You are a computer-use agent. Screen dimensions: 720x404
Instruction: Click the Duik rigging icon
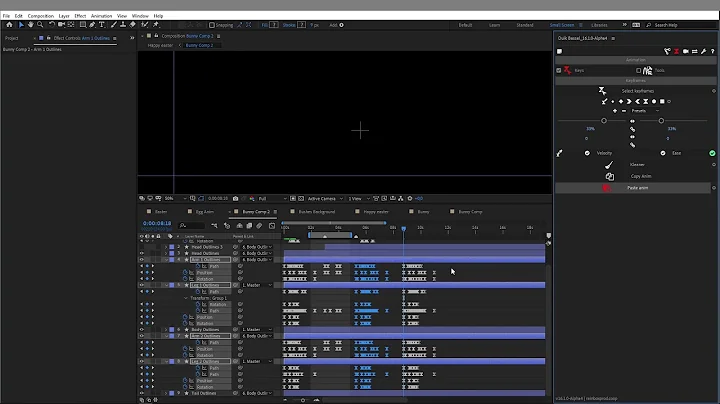pos(667,51)
